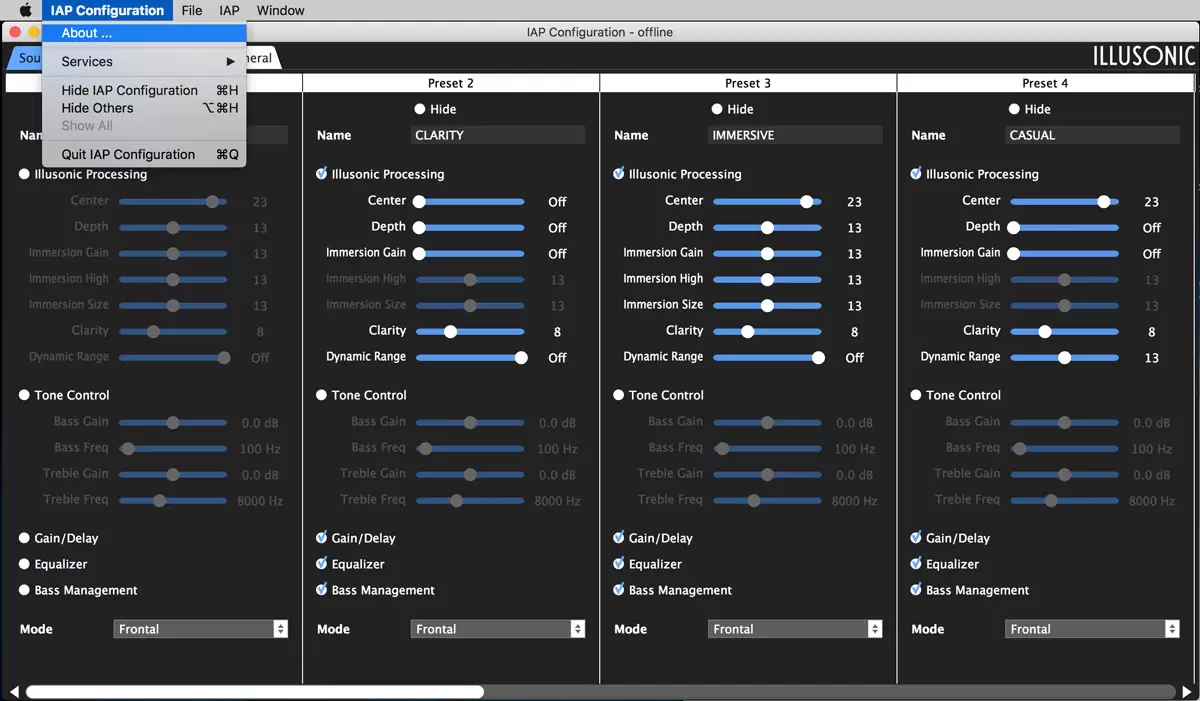Open the Apple menu icon
1200x701 pixels.
click(25, 11)
